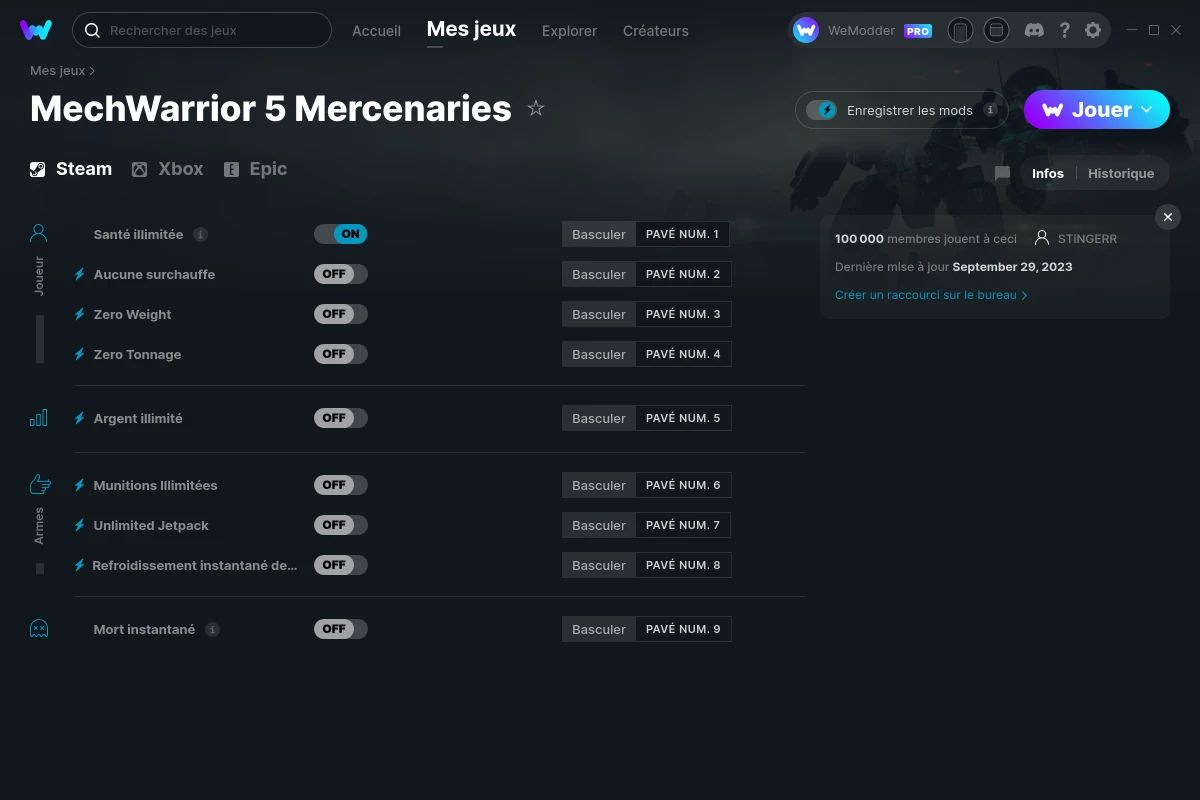Image resolution: width=1200 pixels, height=800 pixels.
Task: Click the WeMod logo icon
Action: point(36,30)
